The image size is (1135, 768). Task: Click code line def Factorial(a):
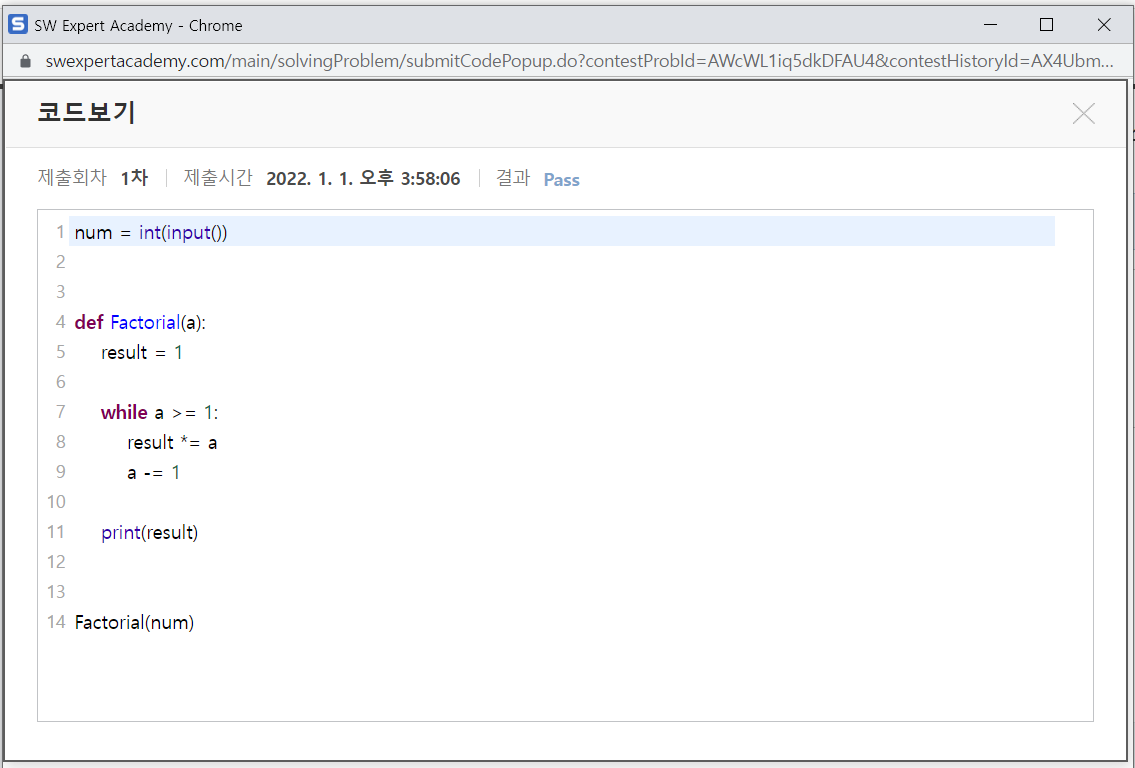(x=140, y=322)
